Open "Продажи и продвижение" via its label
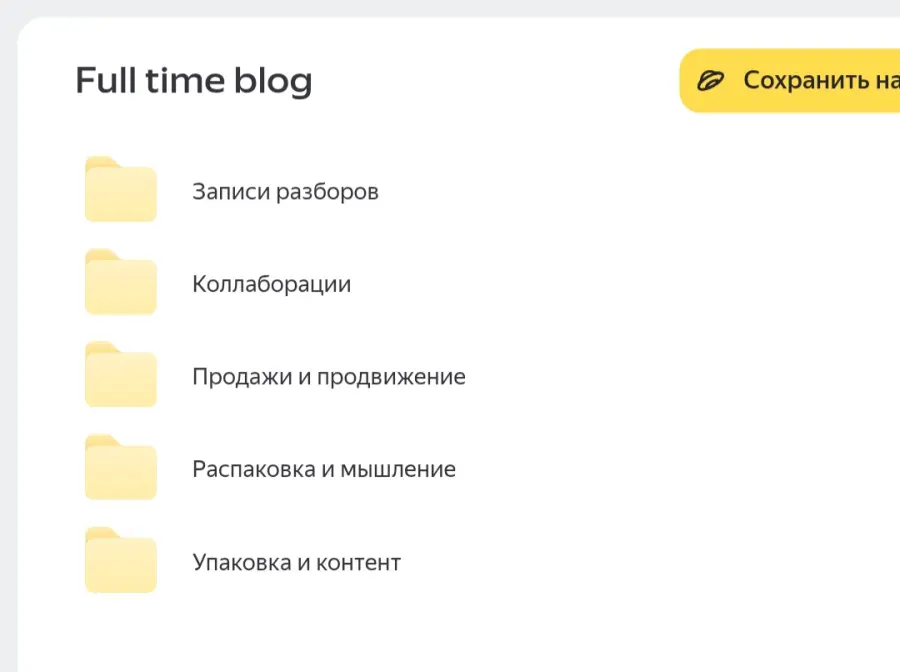The width and height of the screenshot is (900, 672). [328, 376]
